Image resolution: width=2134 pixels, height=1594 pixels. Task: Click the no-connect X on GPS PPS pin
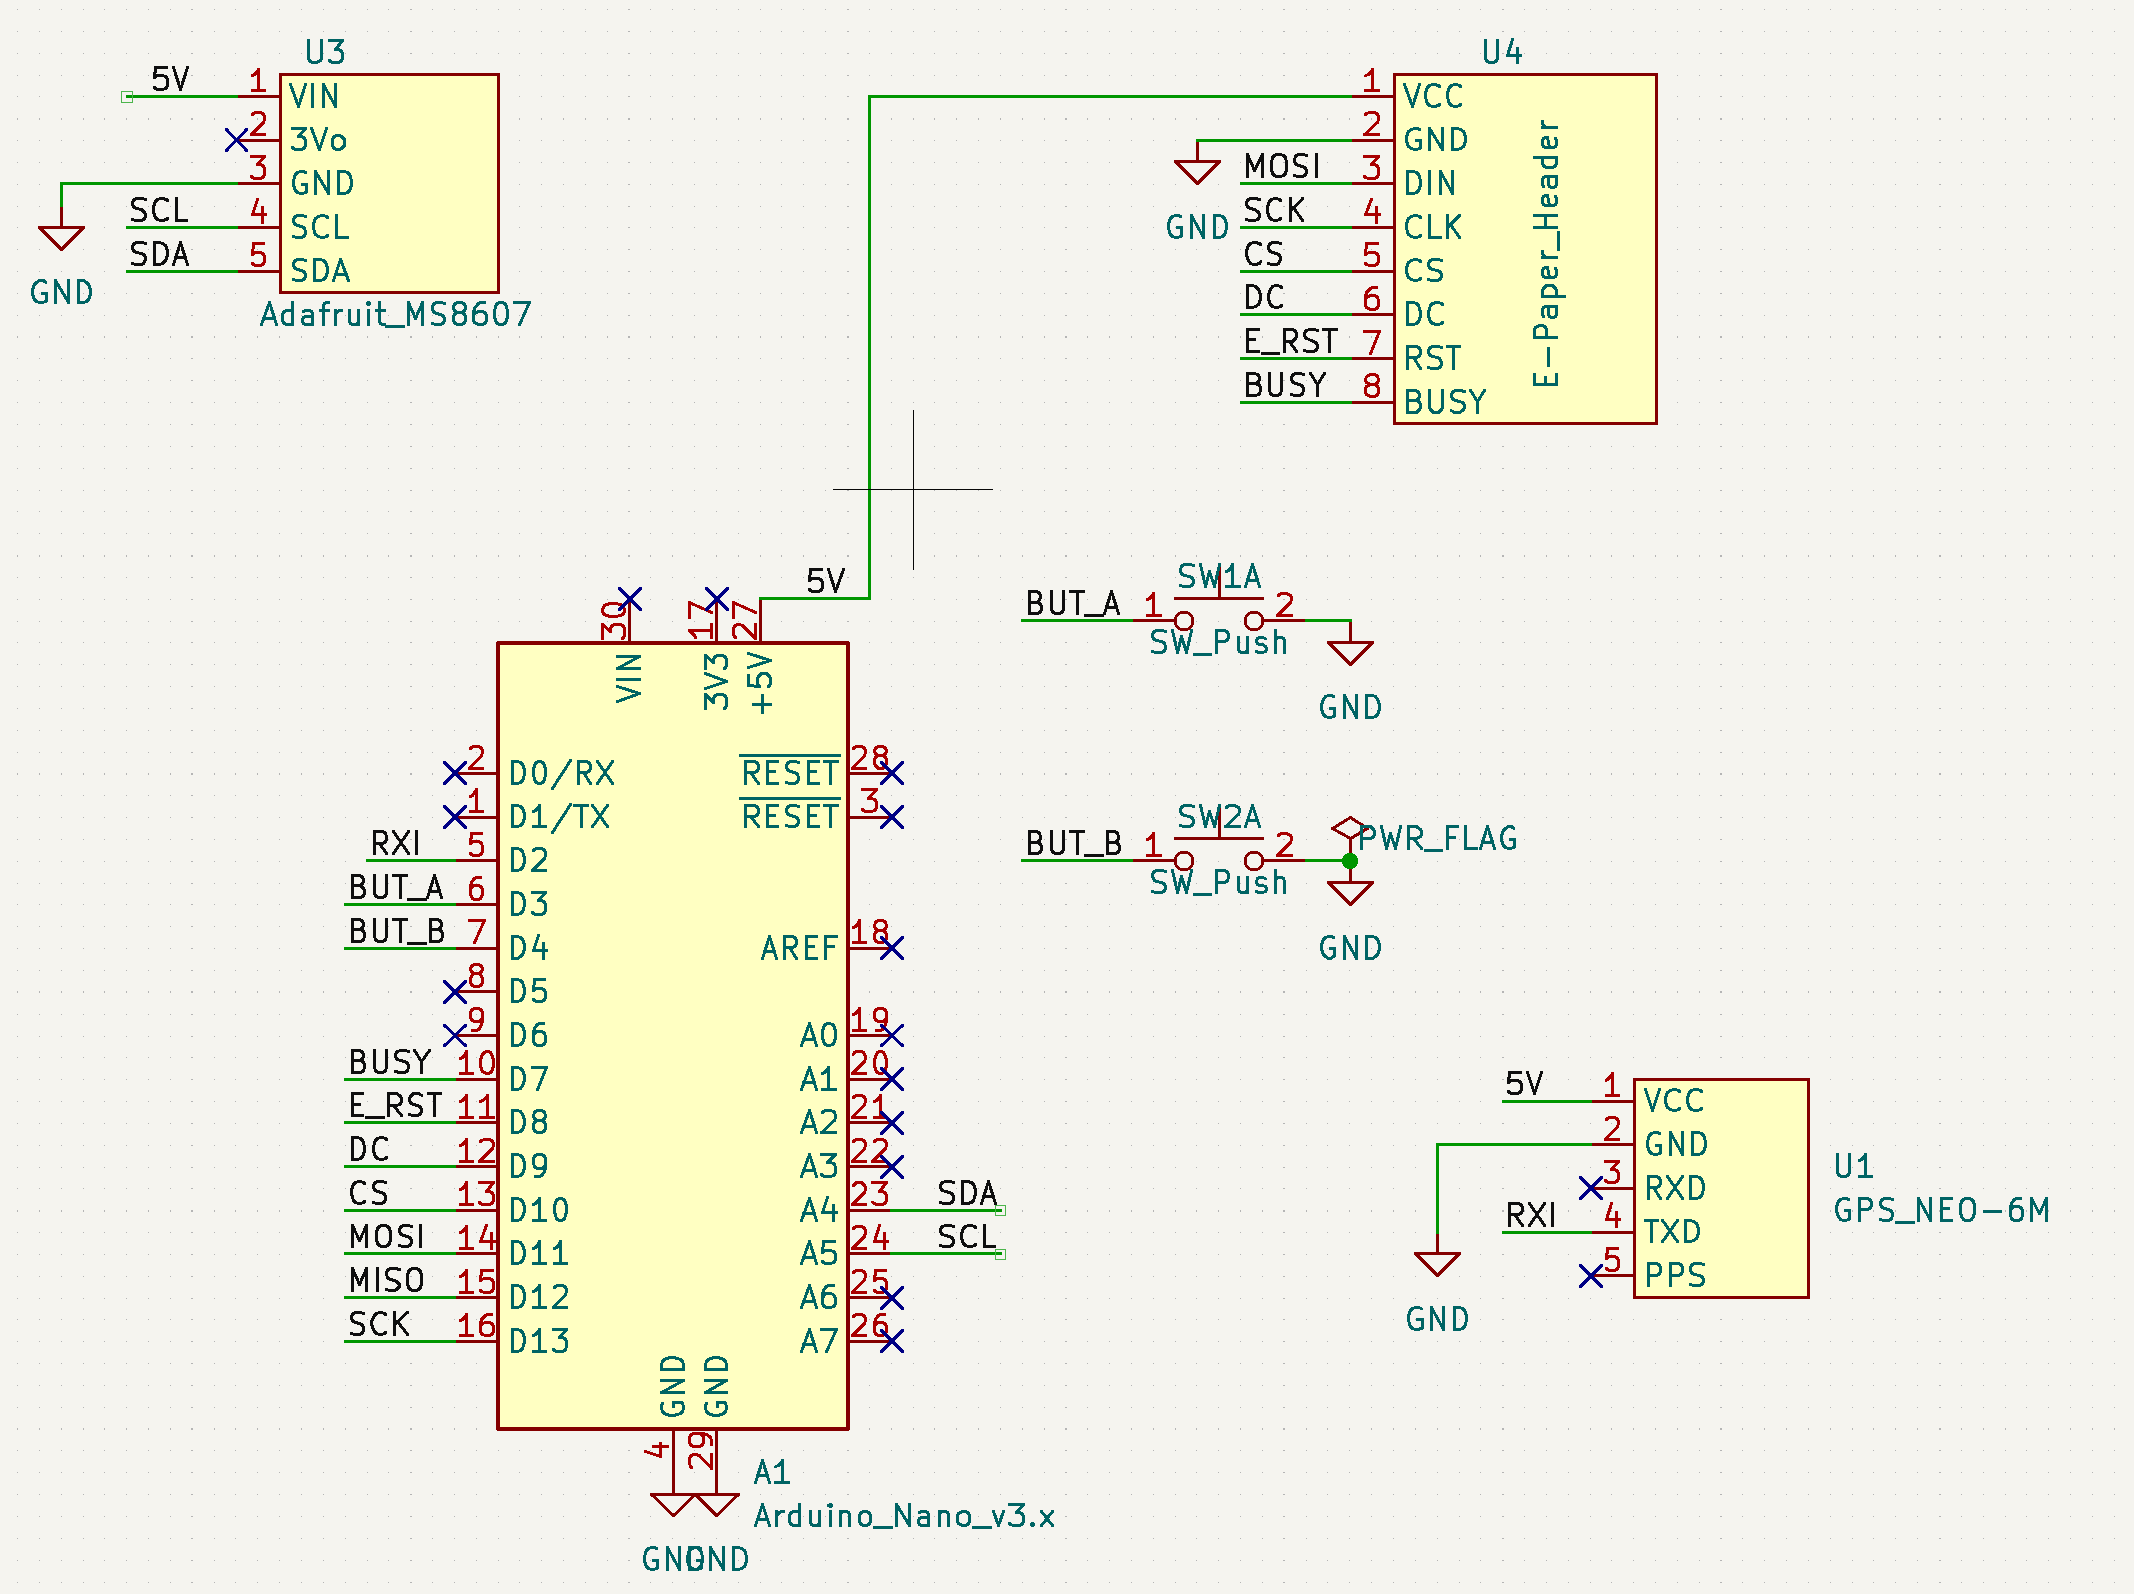1590,1276
